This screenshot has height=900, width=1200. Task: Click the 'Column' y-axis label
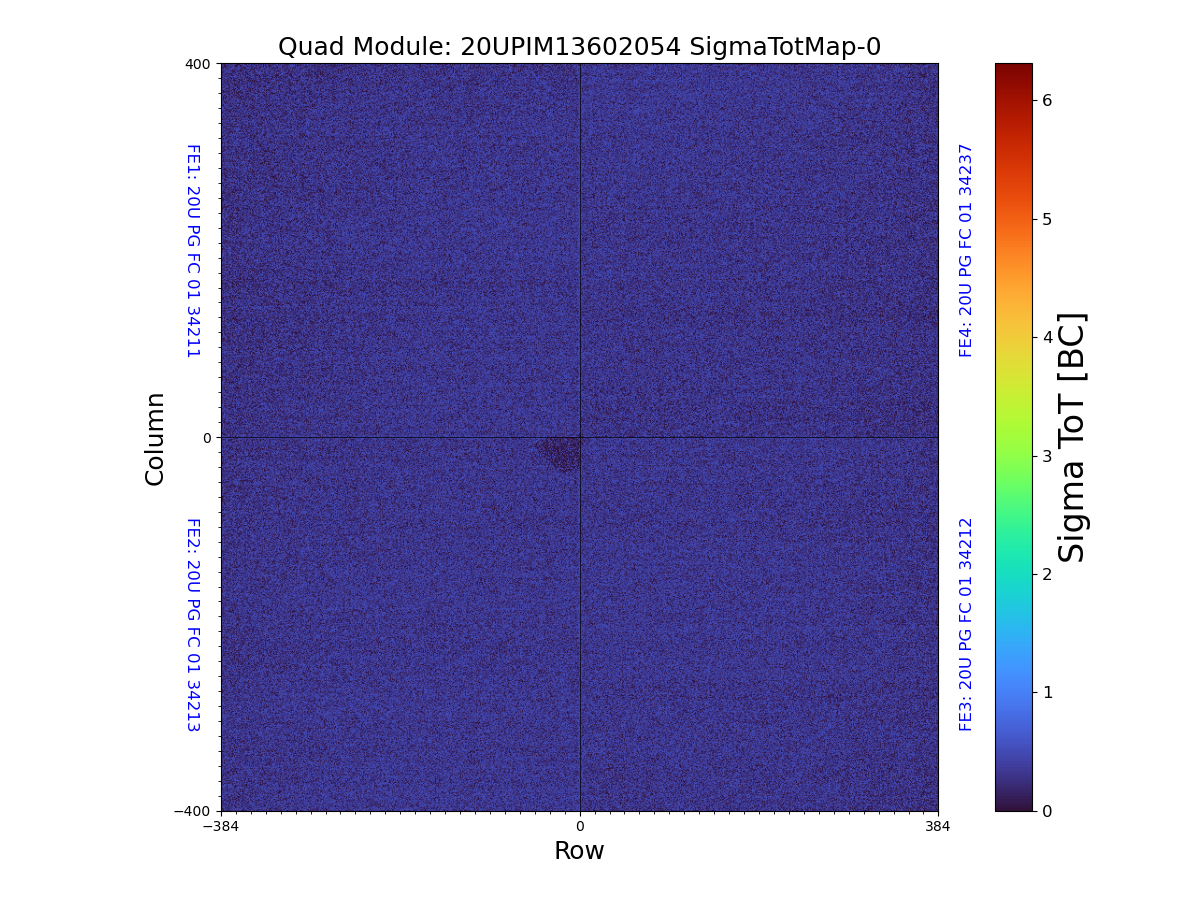pyautogui.click(x=155, y=438)
